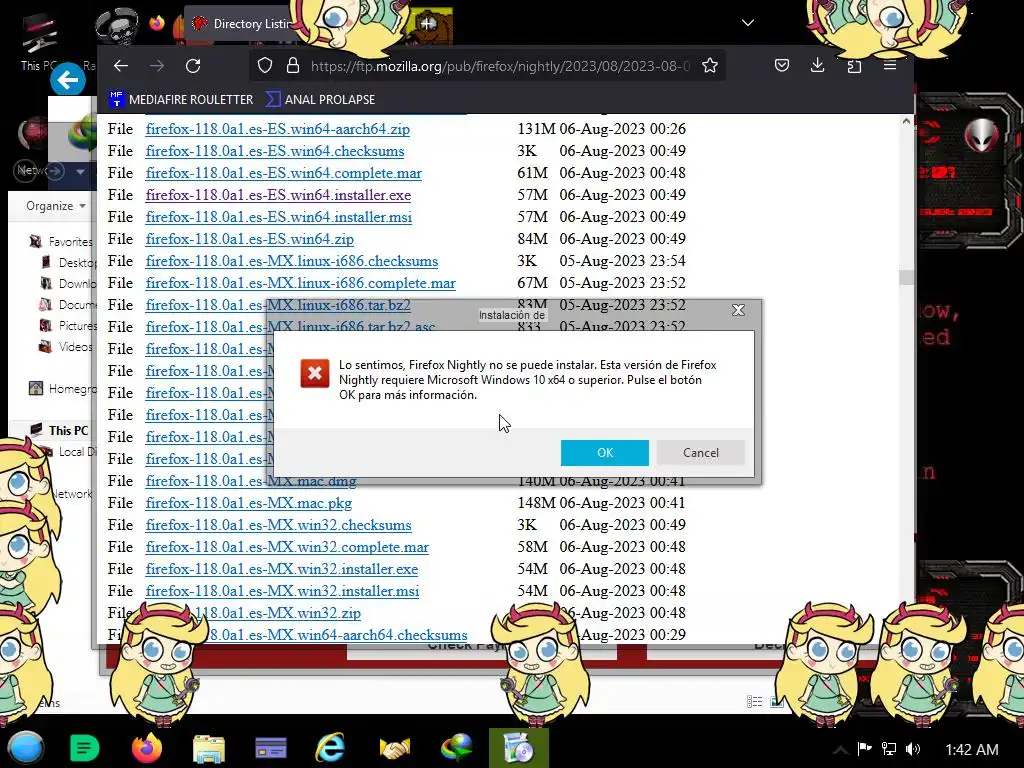The width and height of the screenshot is (1024, 768).
Task: Close the Instalación de dialog
Action: click(739, 310)
